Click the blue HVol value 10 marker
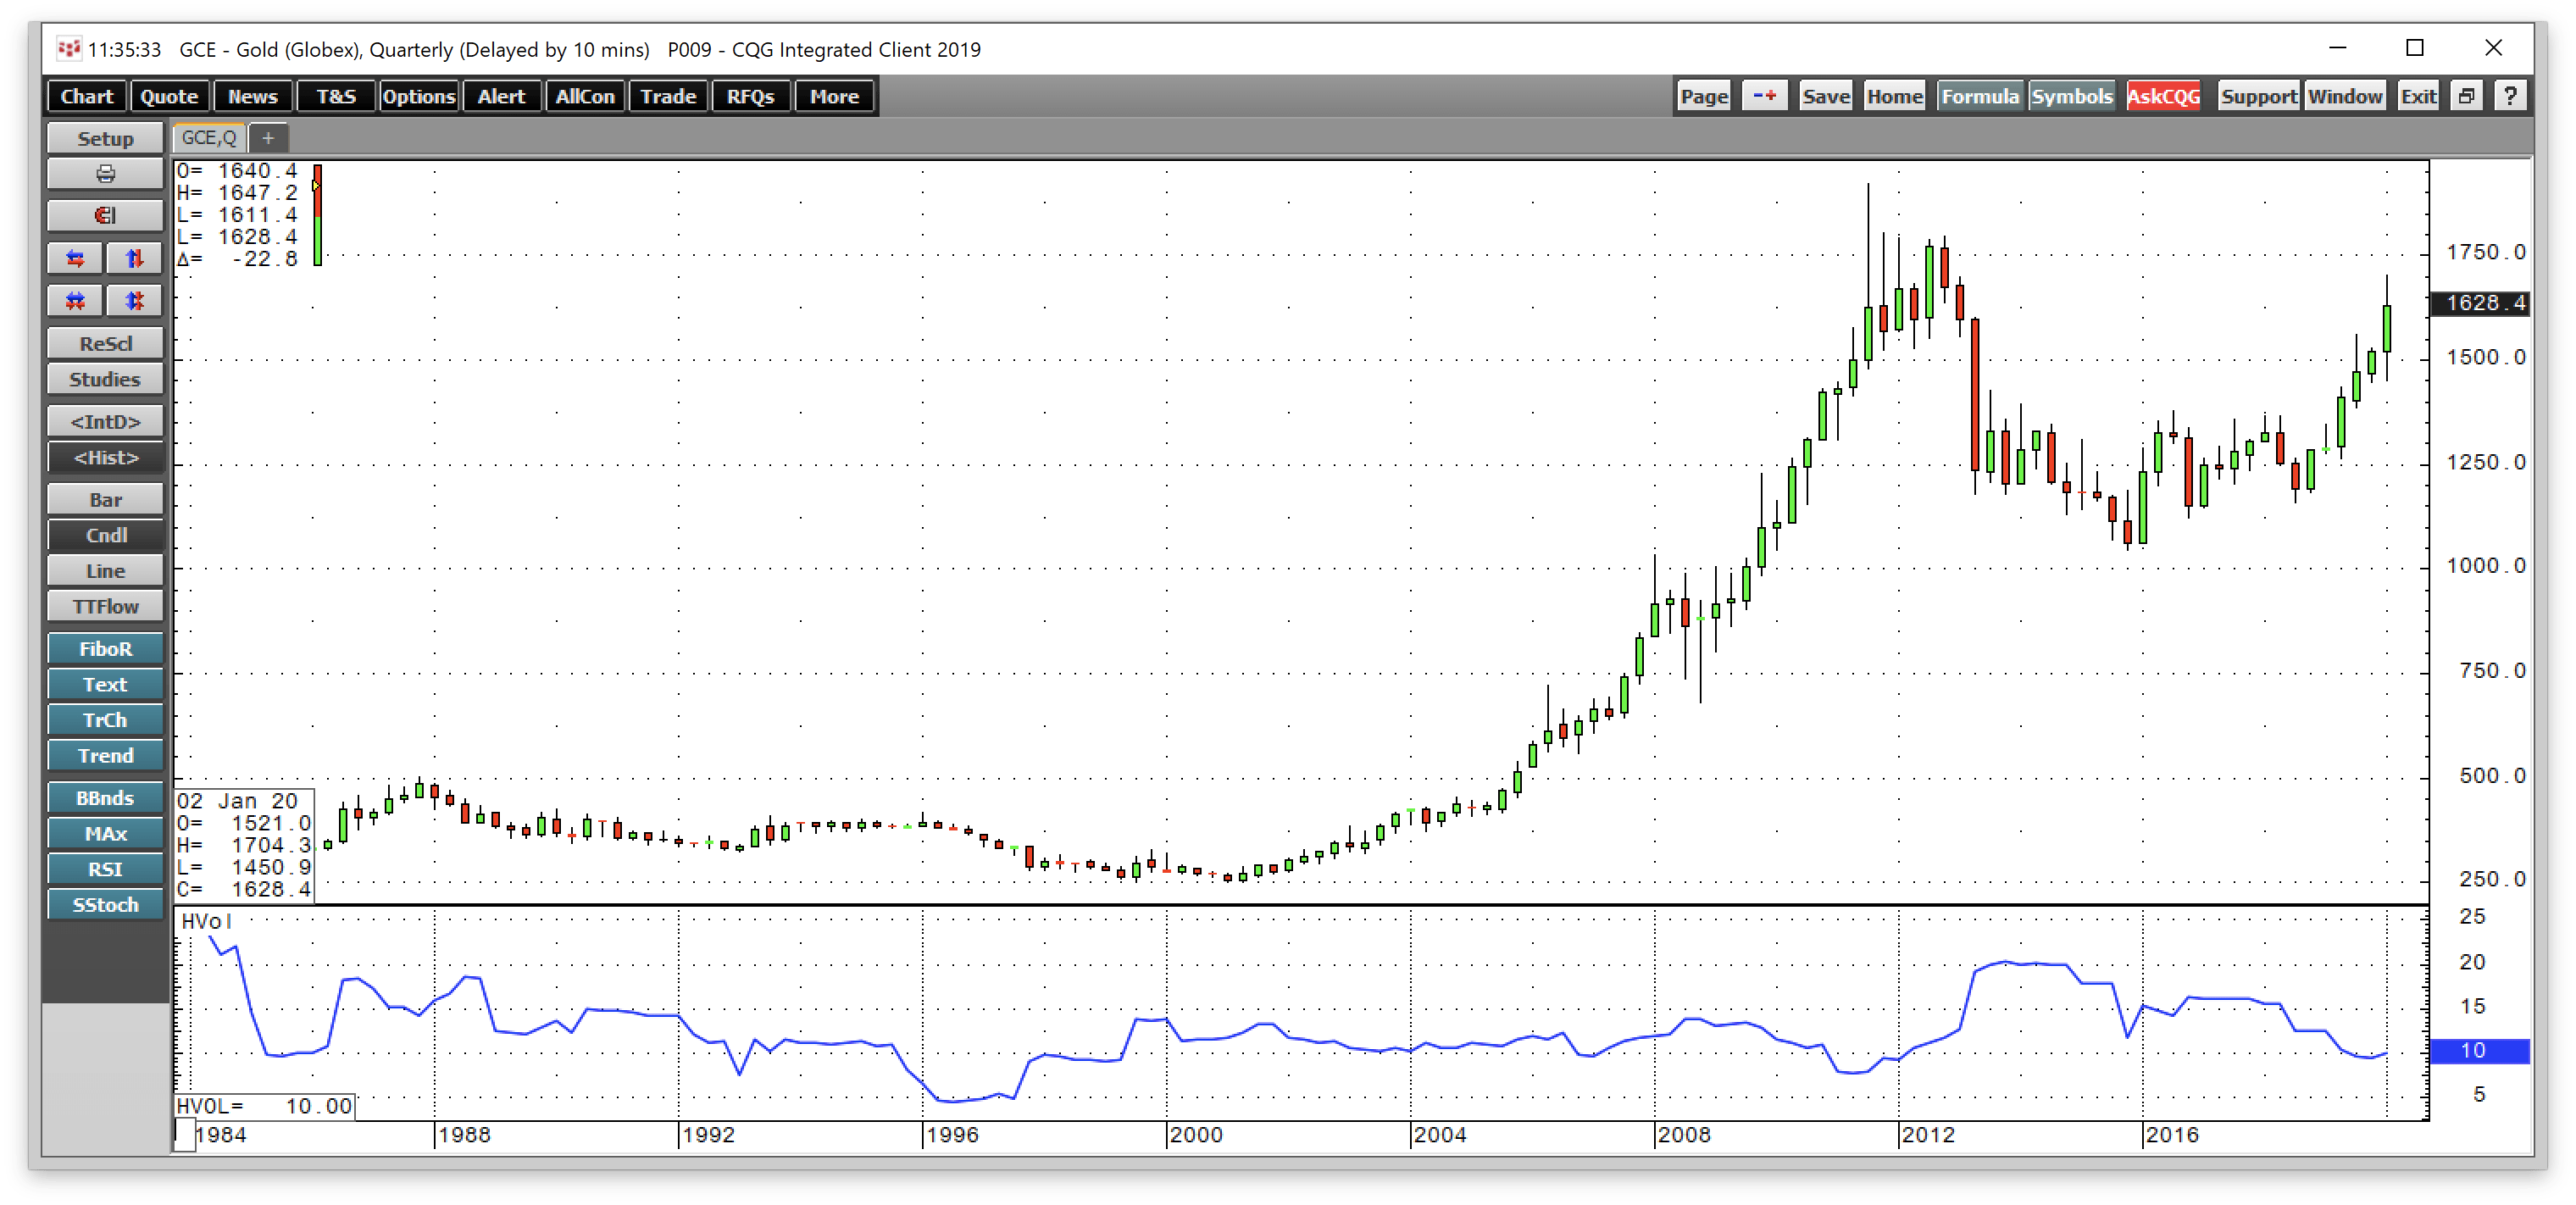The height and width of the screenshot is (1205, 2576). click(x=2479, y=1050)
